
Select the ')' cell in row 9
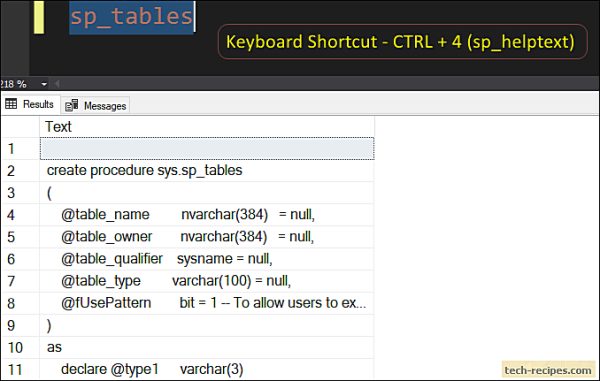coord(207,326)
